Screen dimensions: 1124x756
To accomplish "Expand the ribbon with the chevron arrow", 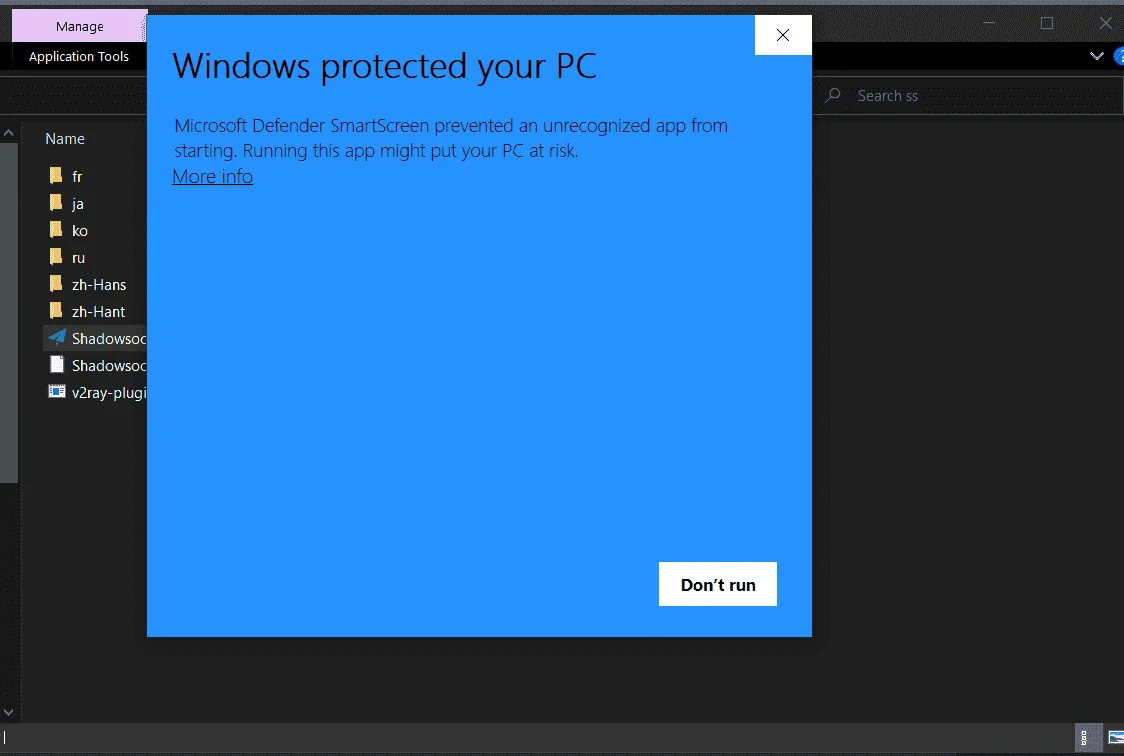I will [x=1096, y=56].
